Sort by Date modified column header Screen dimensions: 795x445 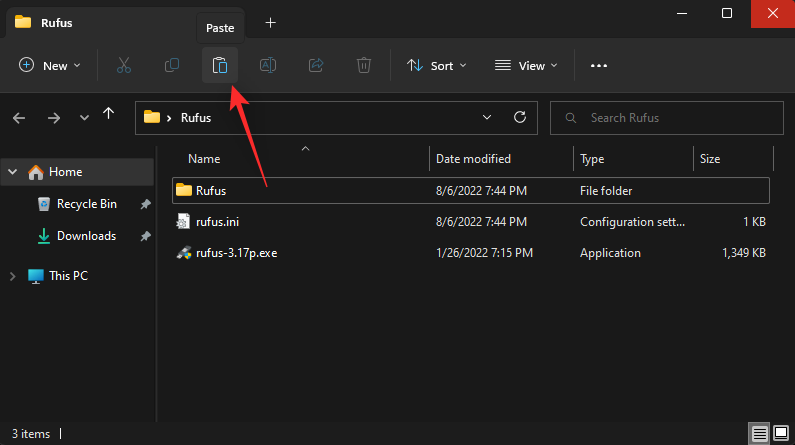[473, 159]
